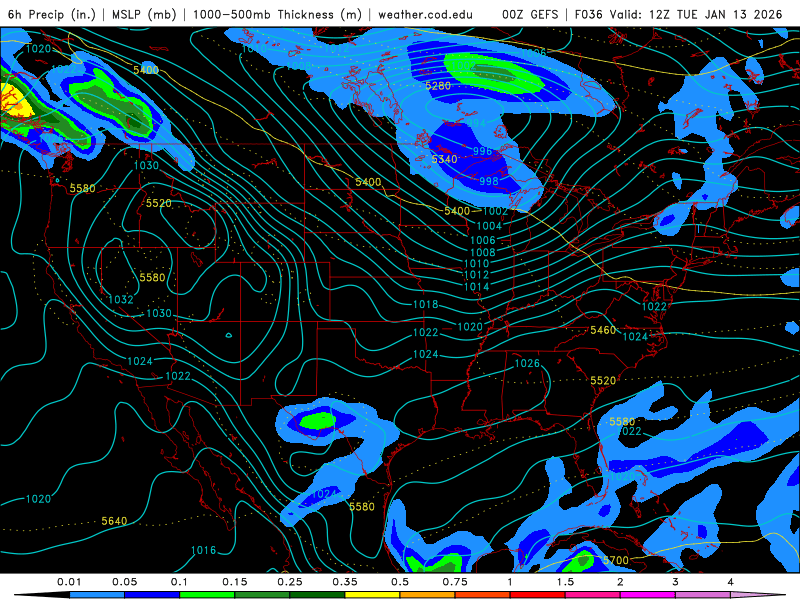Open the weather.cod.edu text in header
800x600 pixels.
pos(426,14)
